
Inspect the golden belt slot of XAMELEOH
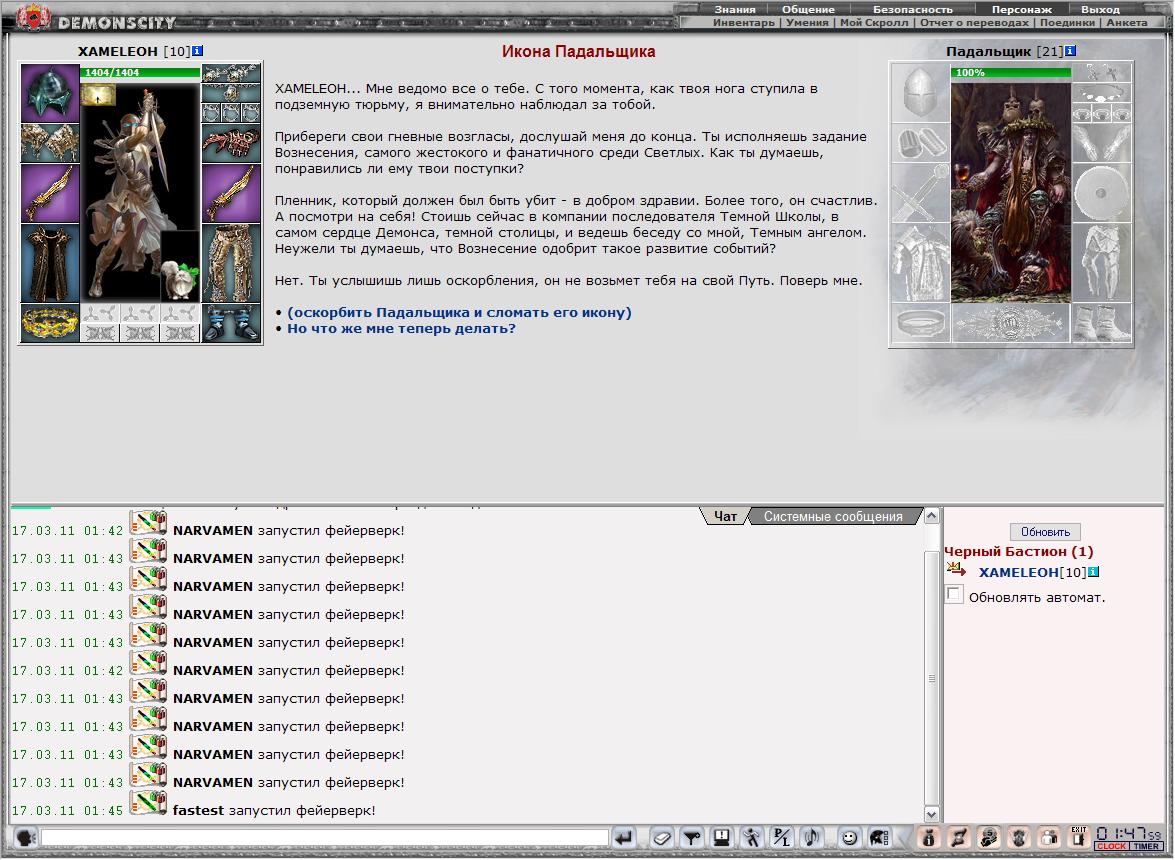coord(50,323)
